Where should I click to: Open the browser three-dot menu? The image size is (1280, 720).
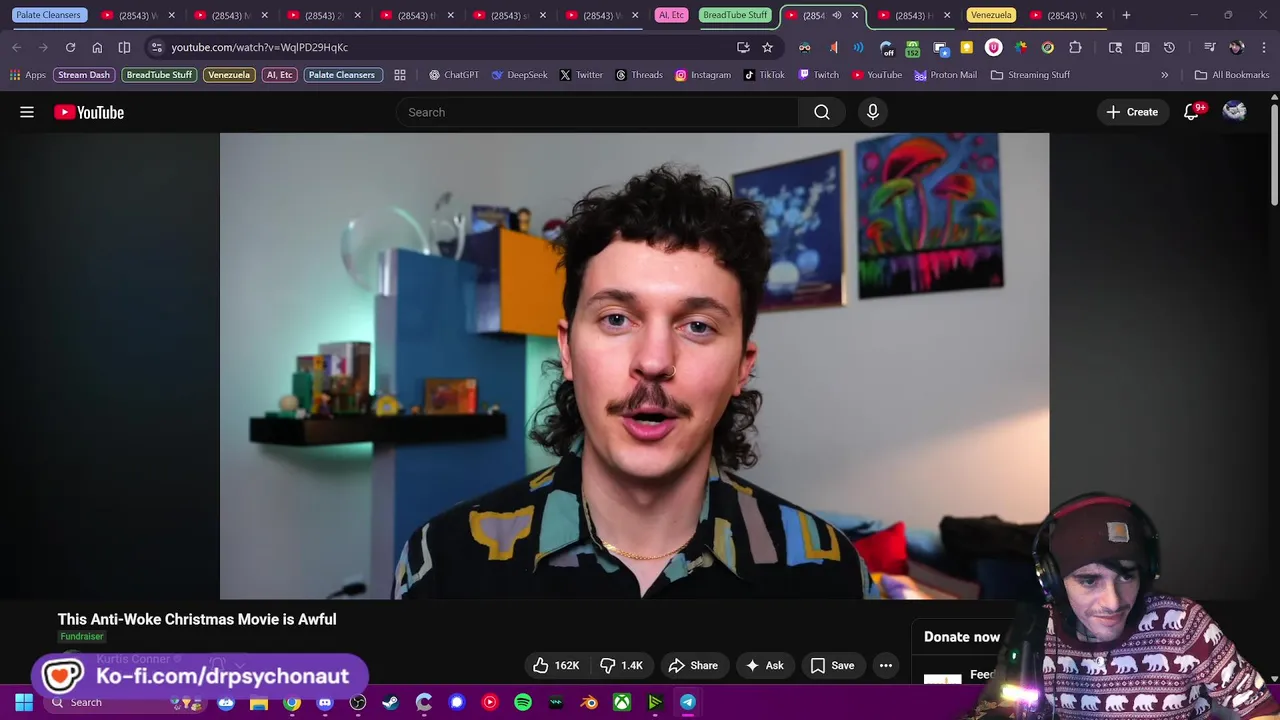click(1262, 47)
